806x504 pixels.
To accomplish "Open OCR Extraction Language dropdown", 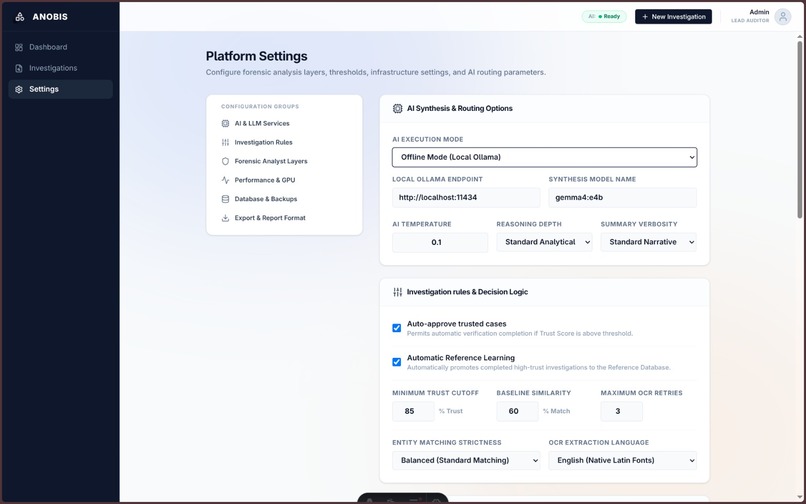I will coord(622,460).
